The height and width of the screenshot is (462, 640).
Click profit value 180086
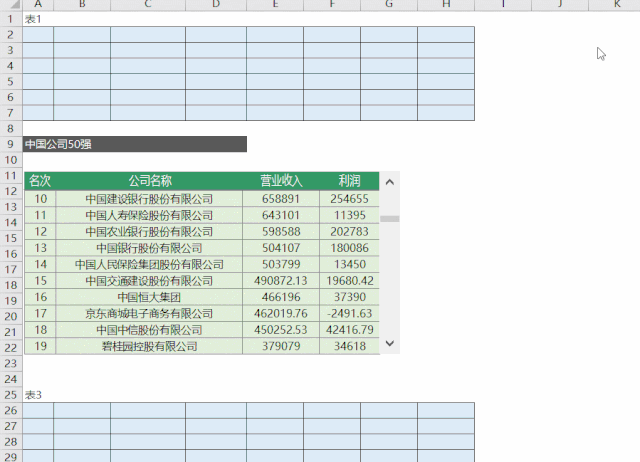coord(349,248)
